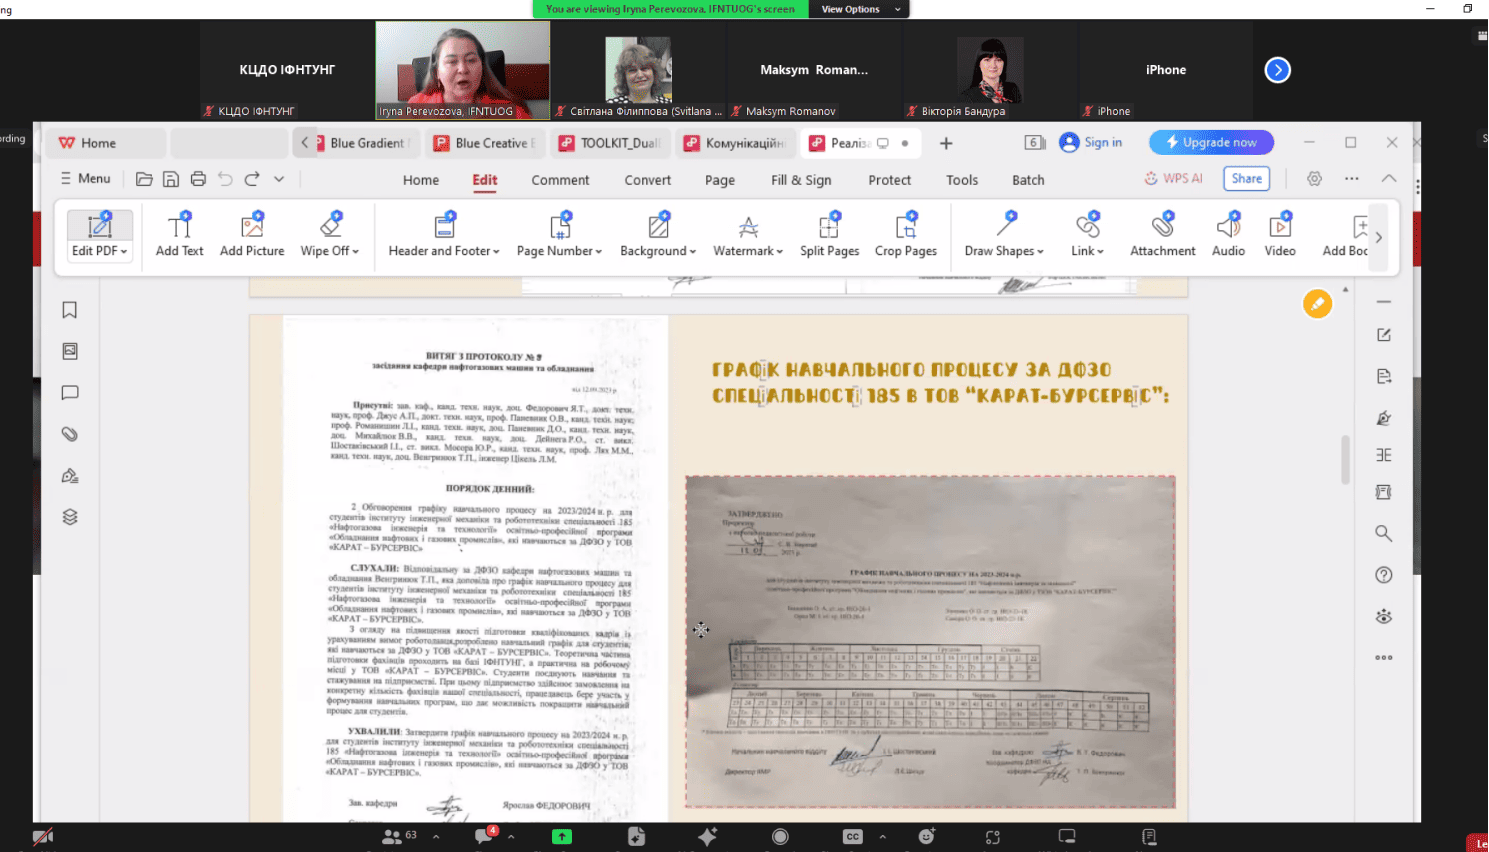Insert Audio with the Audio tool

(1228, 235)
